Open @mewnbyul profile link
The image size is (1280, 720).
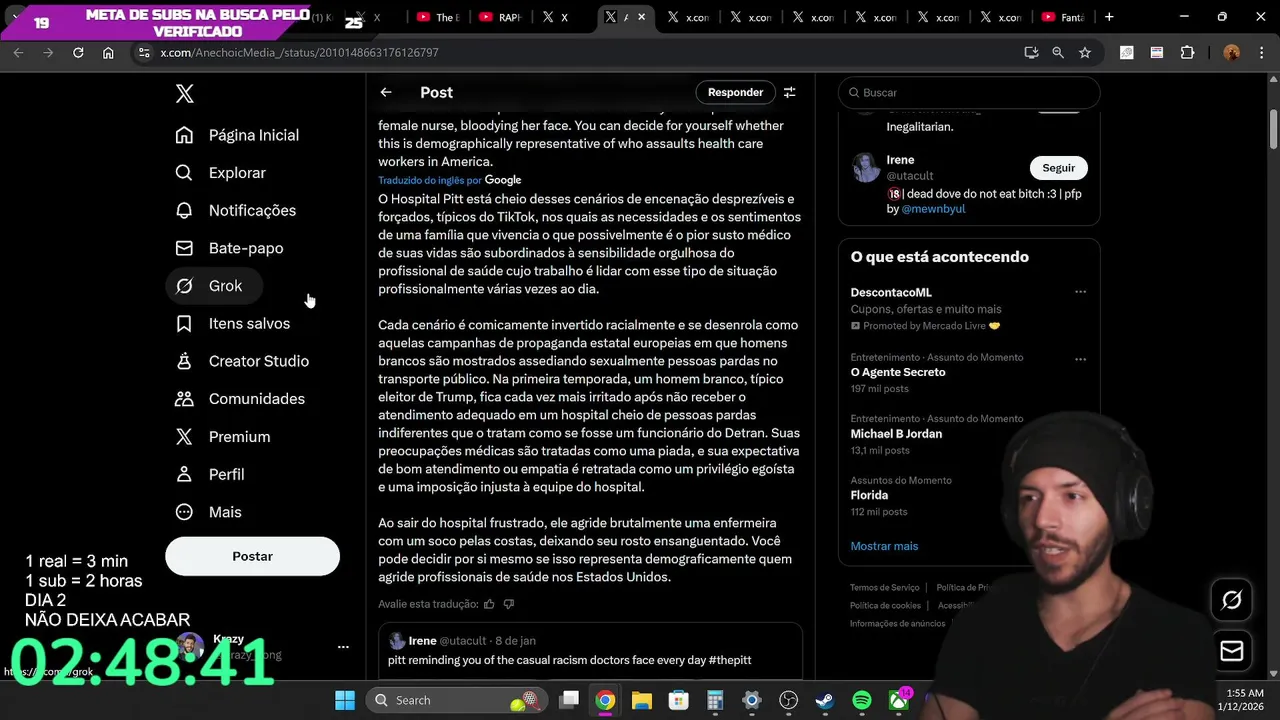[x=933, y=209]
